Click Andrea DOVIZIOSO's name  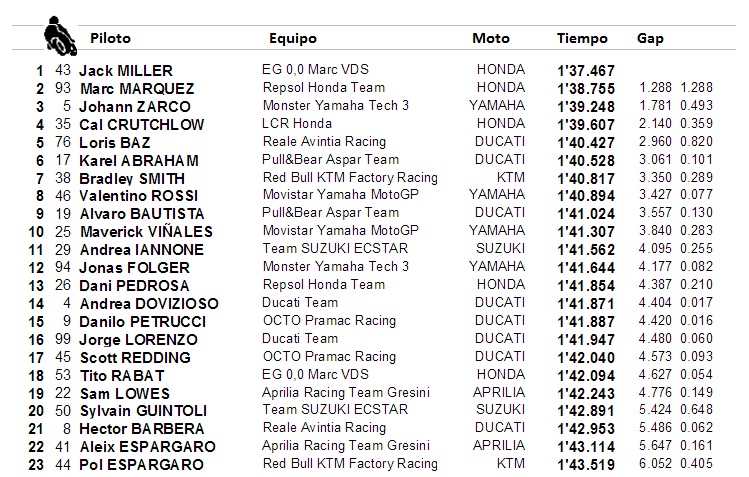pyautogui.click(x=149, y=304)
